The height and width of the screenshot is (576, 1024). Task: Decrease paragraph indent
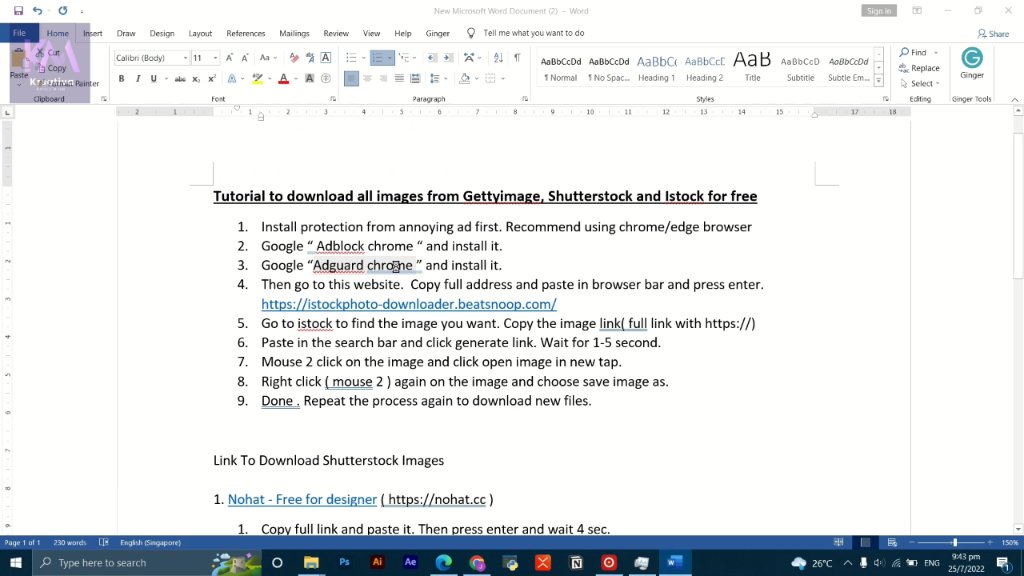tap(432, 57)
